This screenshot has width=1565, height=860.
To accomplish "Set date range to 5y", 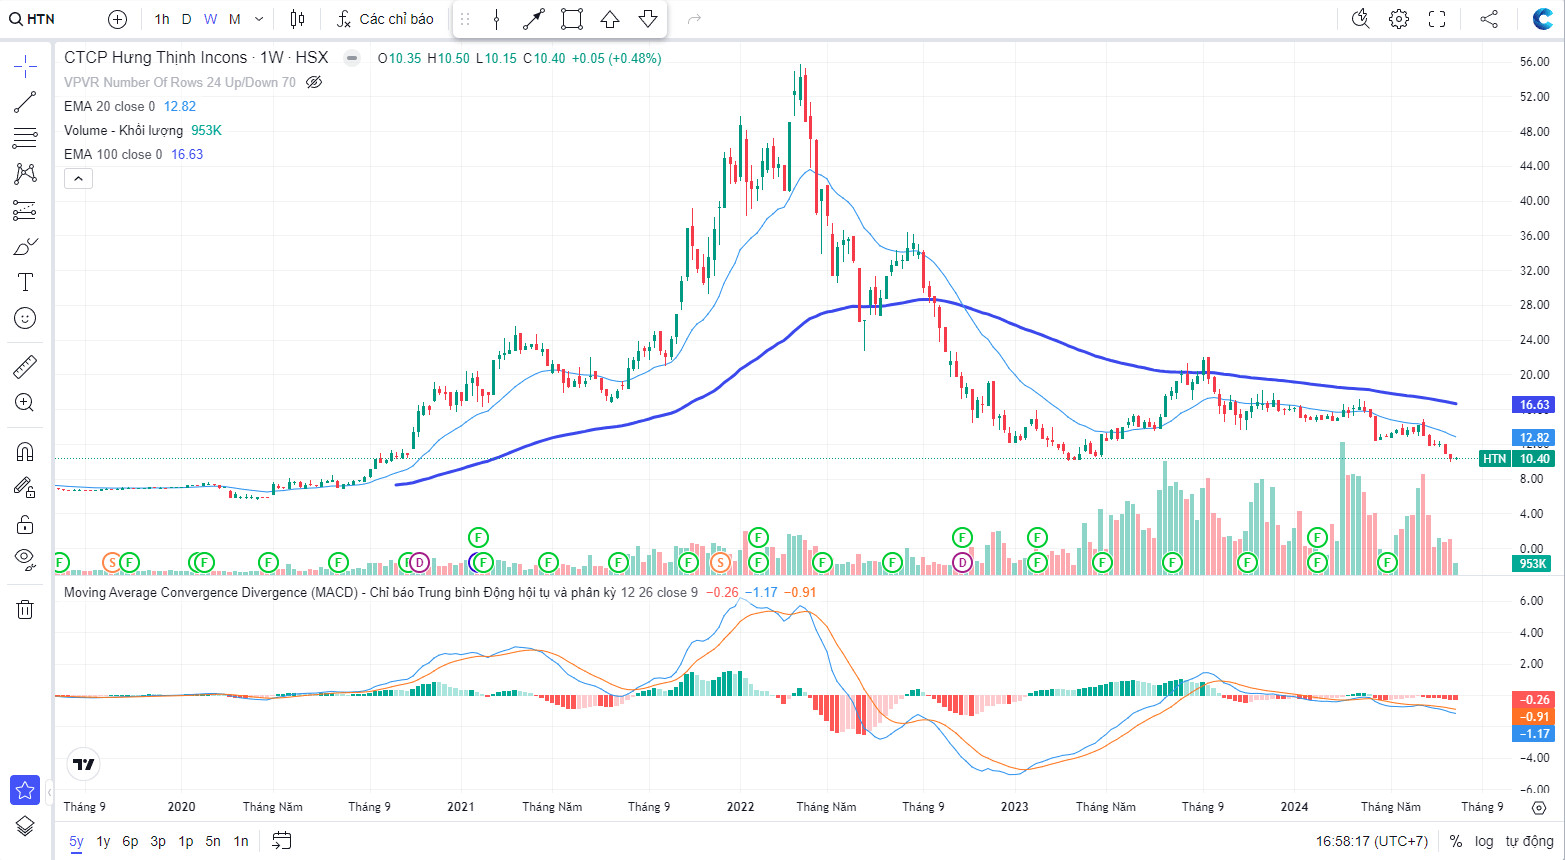I will (x=76, y=841).
